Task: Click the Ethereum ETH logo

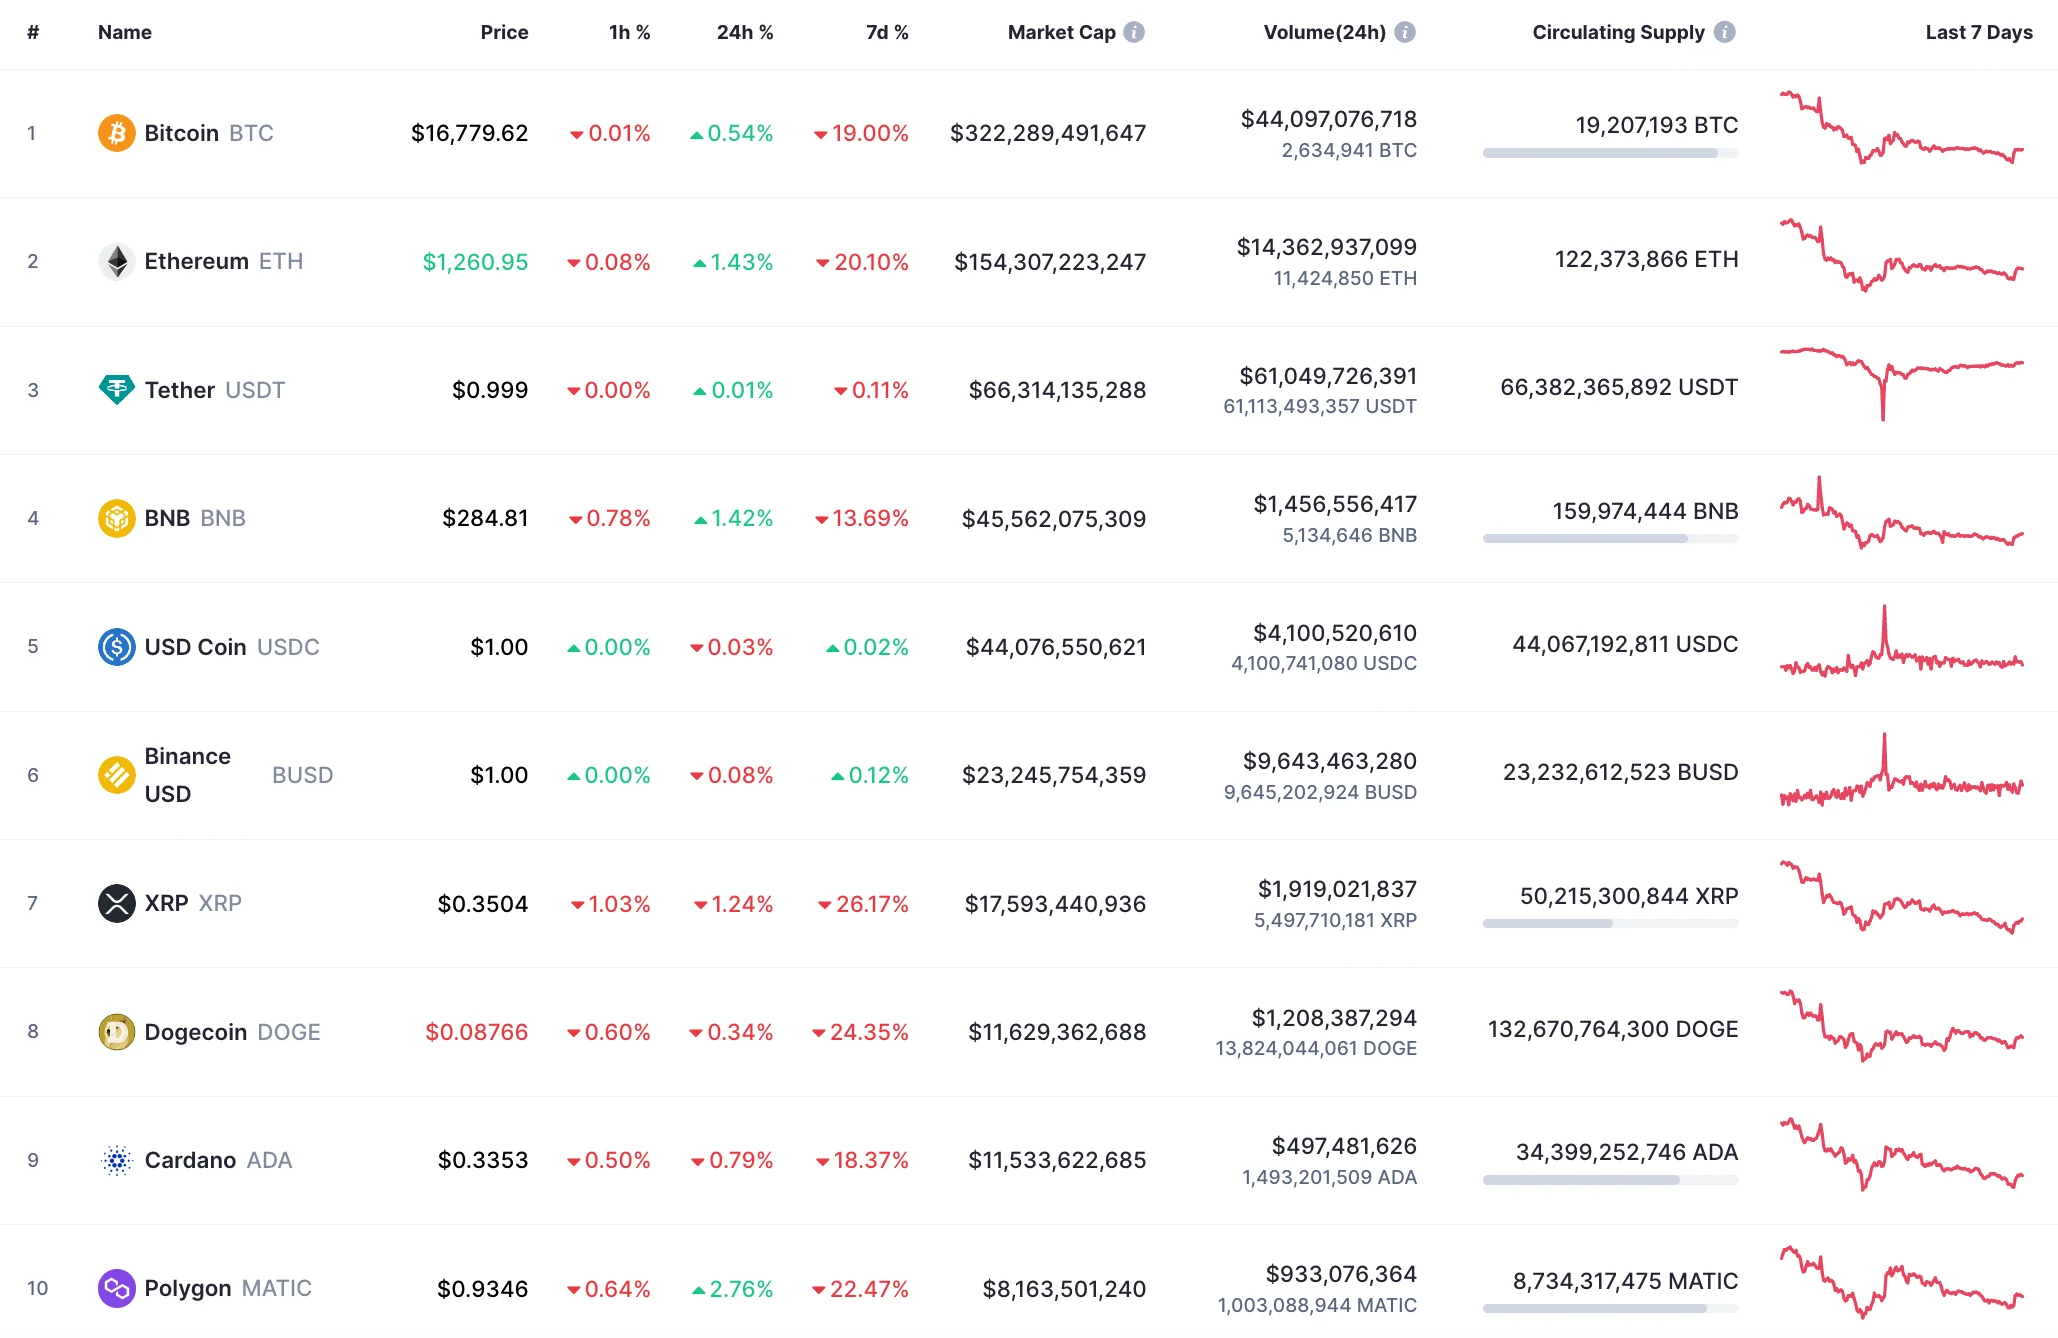Action: pos(117,261)
